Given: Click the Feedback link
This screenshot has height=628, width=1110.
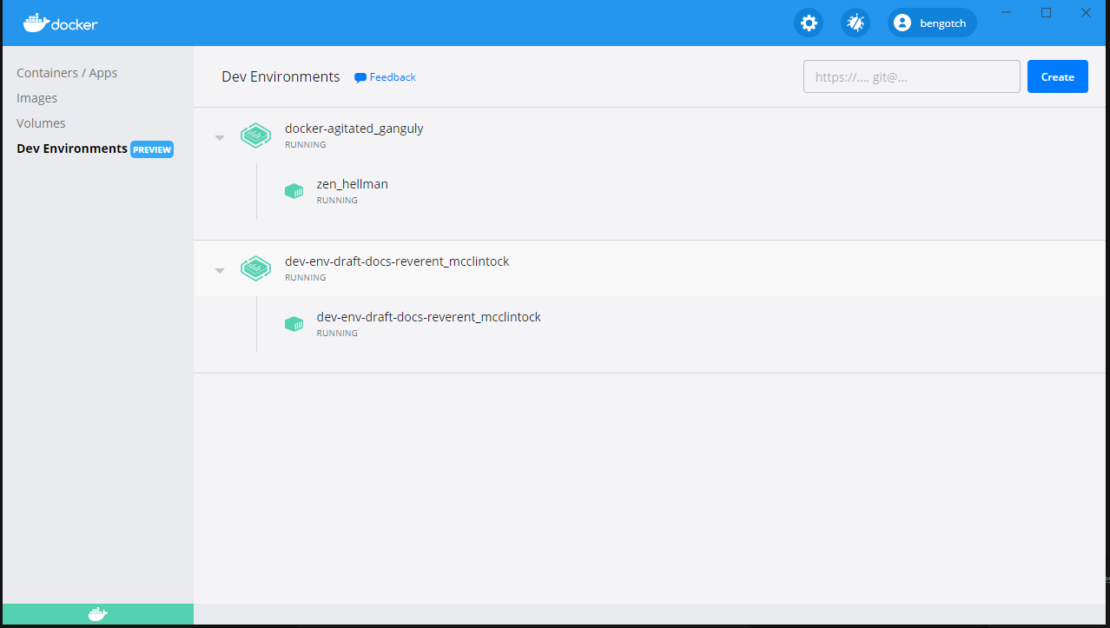Looking at the screenshot, I should (x=392, y=77).
